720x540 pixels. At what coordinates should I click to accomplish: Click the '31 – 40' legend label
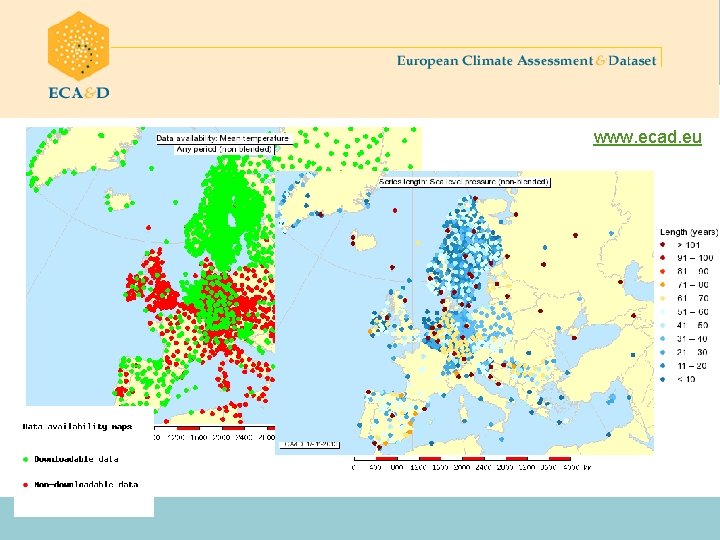click(x=692, y=339)
